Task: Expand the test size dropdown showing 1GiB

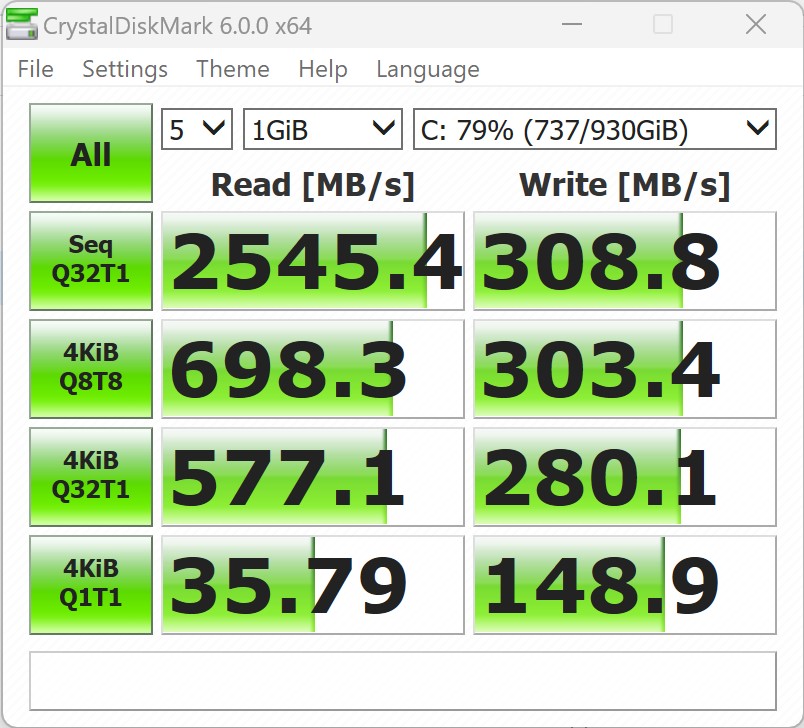Action: [x=323, y=129]
